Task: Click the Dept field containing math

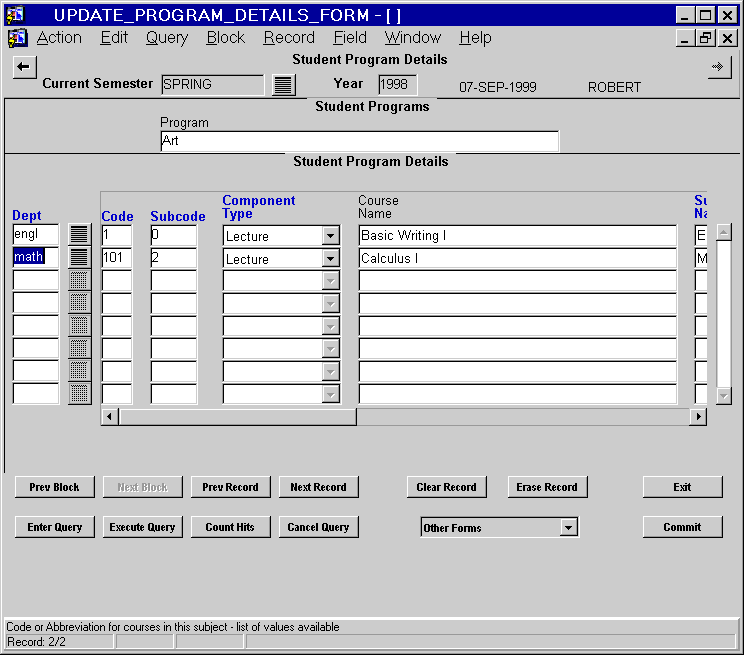Action: pyautogui.click(x=36, y=257)
